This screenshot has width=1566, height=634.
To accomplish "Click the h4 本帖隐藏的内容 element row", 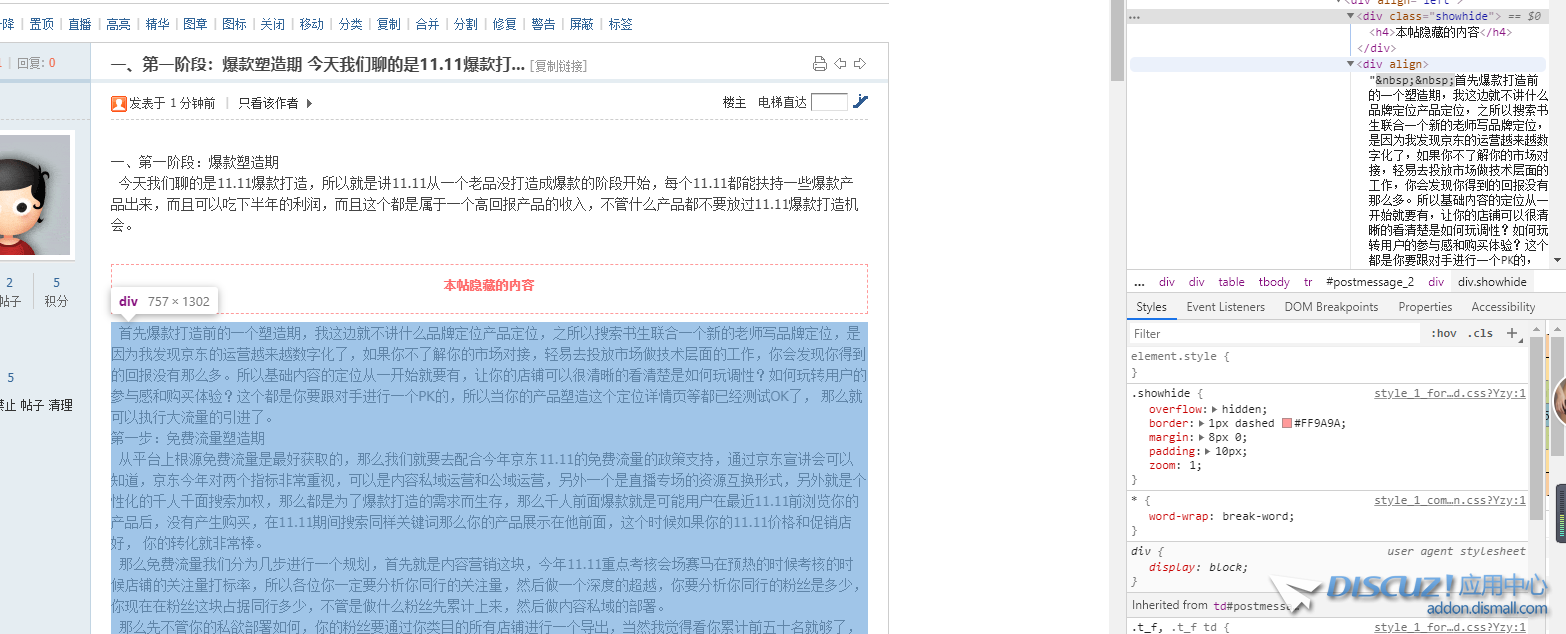I will pyautogui.click(x=1440, y=32).
